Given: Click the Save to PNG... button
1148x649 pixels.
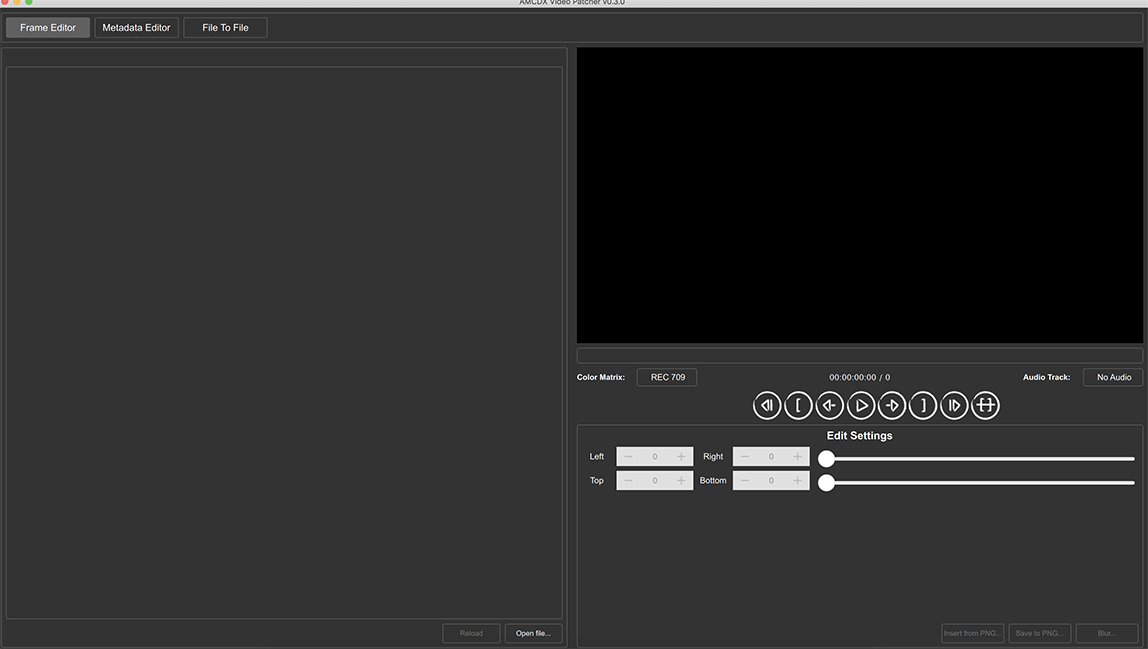Looking at the screenshot, I should pyautogui.click(x=1040, y=634).
